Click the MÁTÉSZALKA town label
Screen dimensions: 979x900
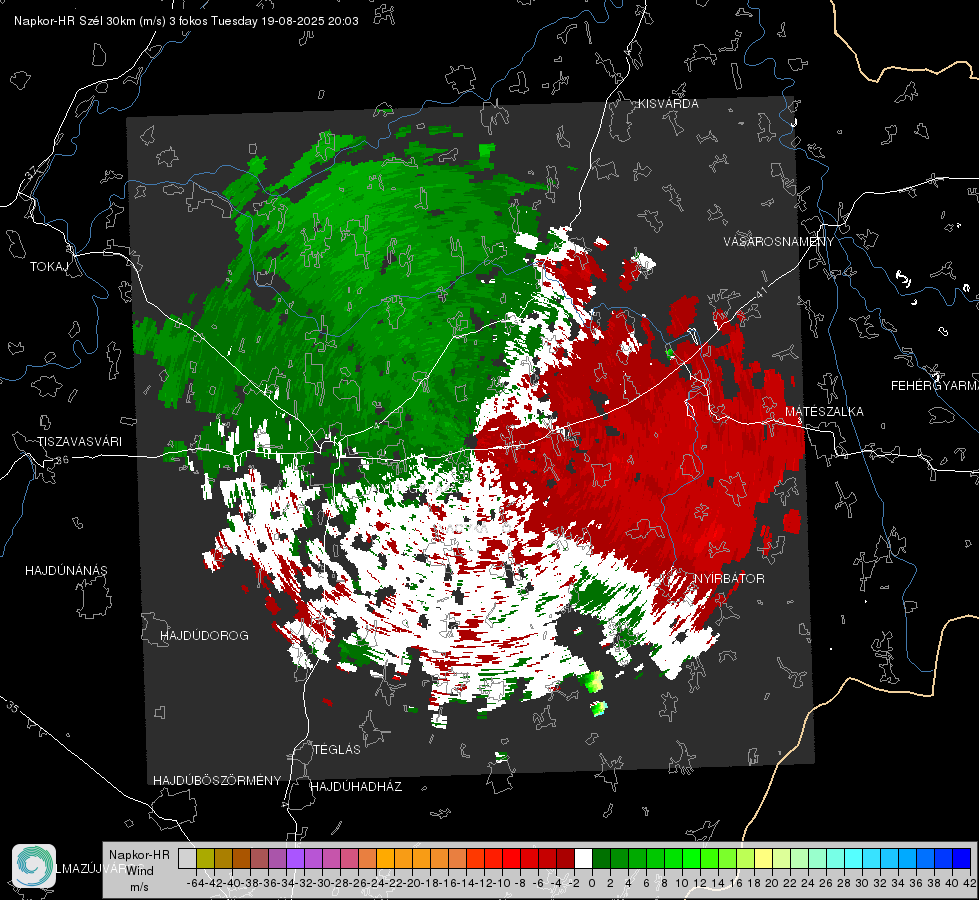pos(824,411)
